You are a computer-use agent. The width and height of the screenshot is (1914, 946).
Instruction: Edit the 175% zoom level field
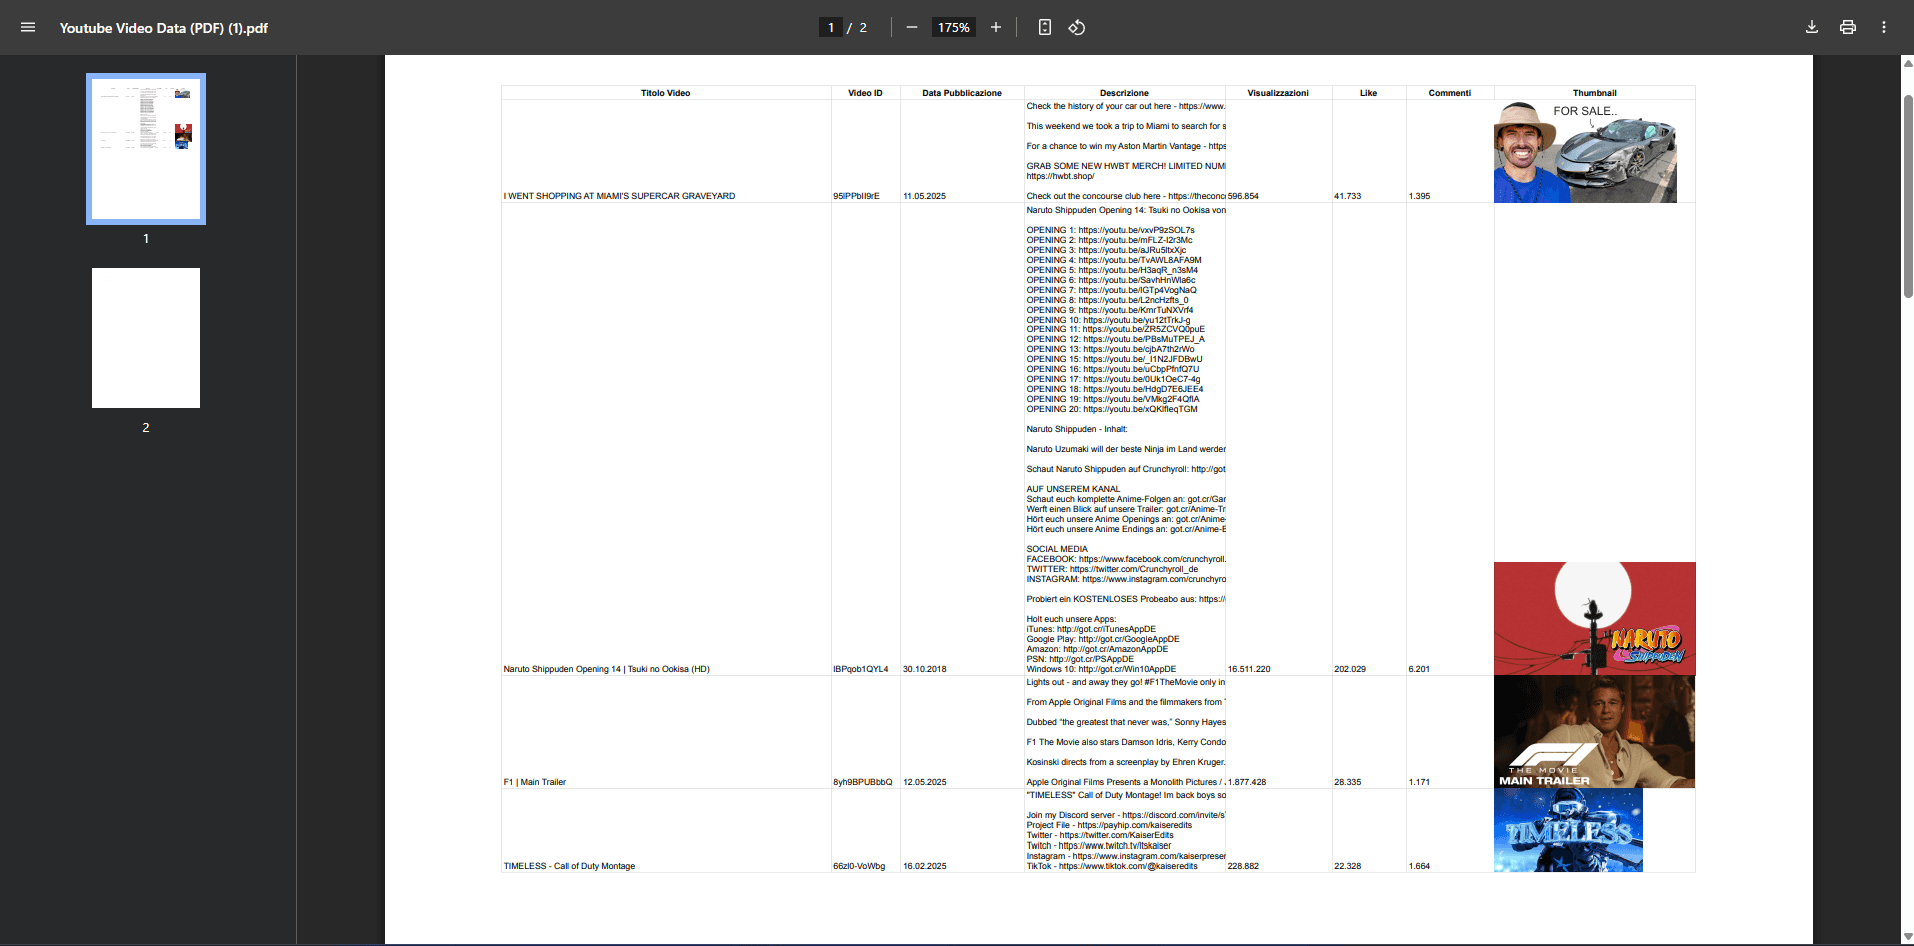(x=953, y=27)
